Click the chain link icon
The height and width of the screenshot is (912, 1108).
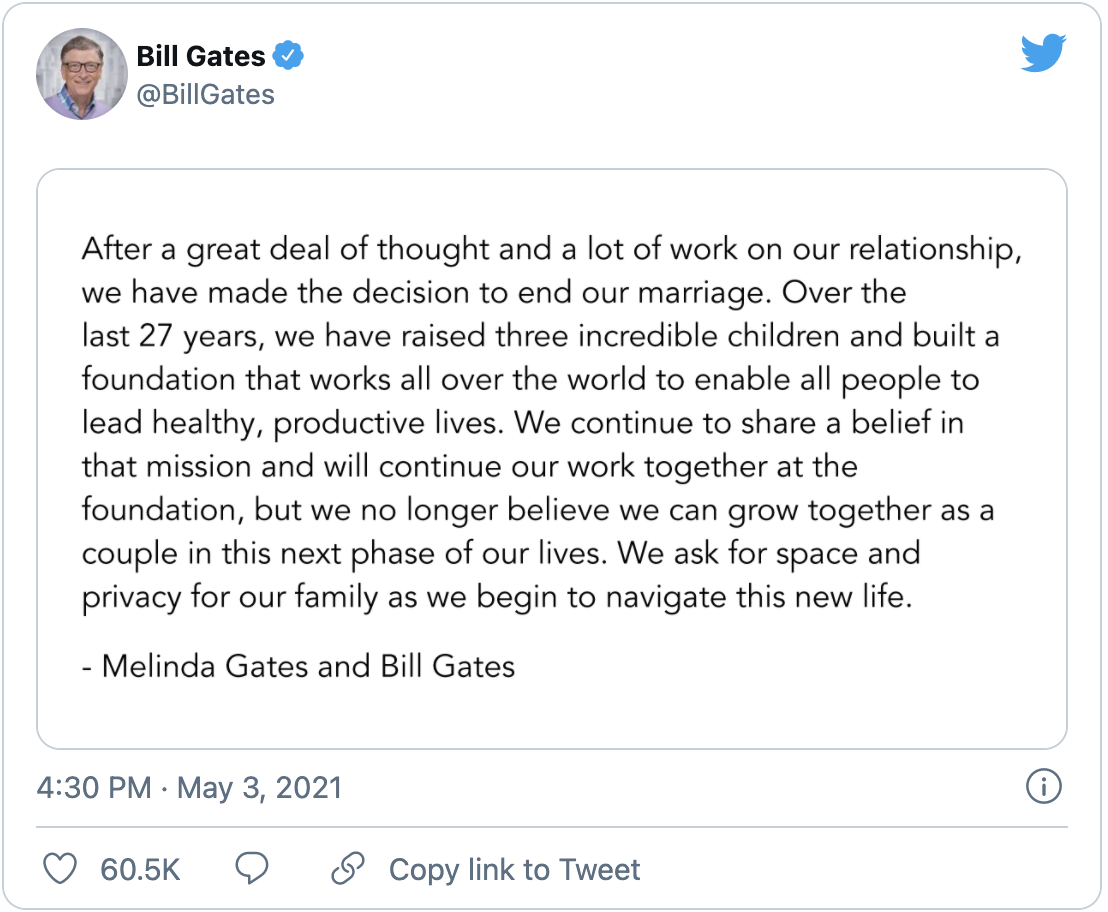[347, 868]
